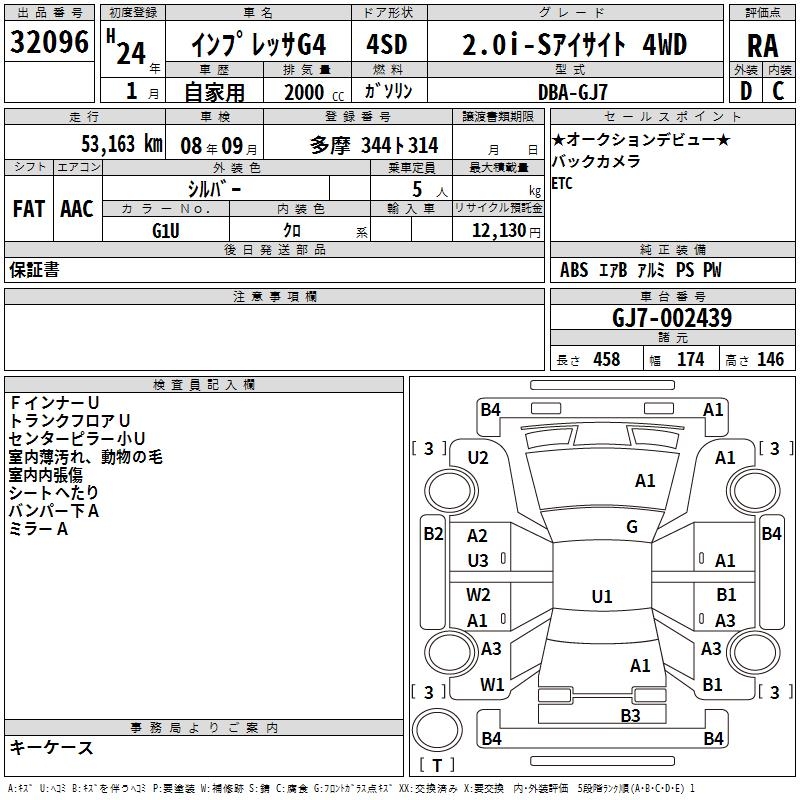This screenshot has width=800, height=800.
Task: Select the 2000 cc displacement value
Action: tap(314, 92)
